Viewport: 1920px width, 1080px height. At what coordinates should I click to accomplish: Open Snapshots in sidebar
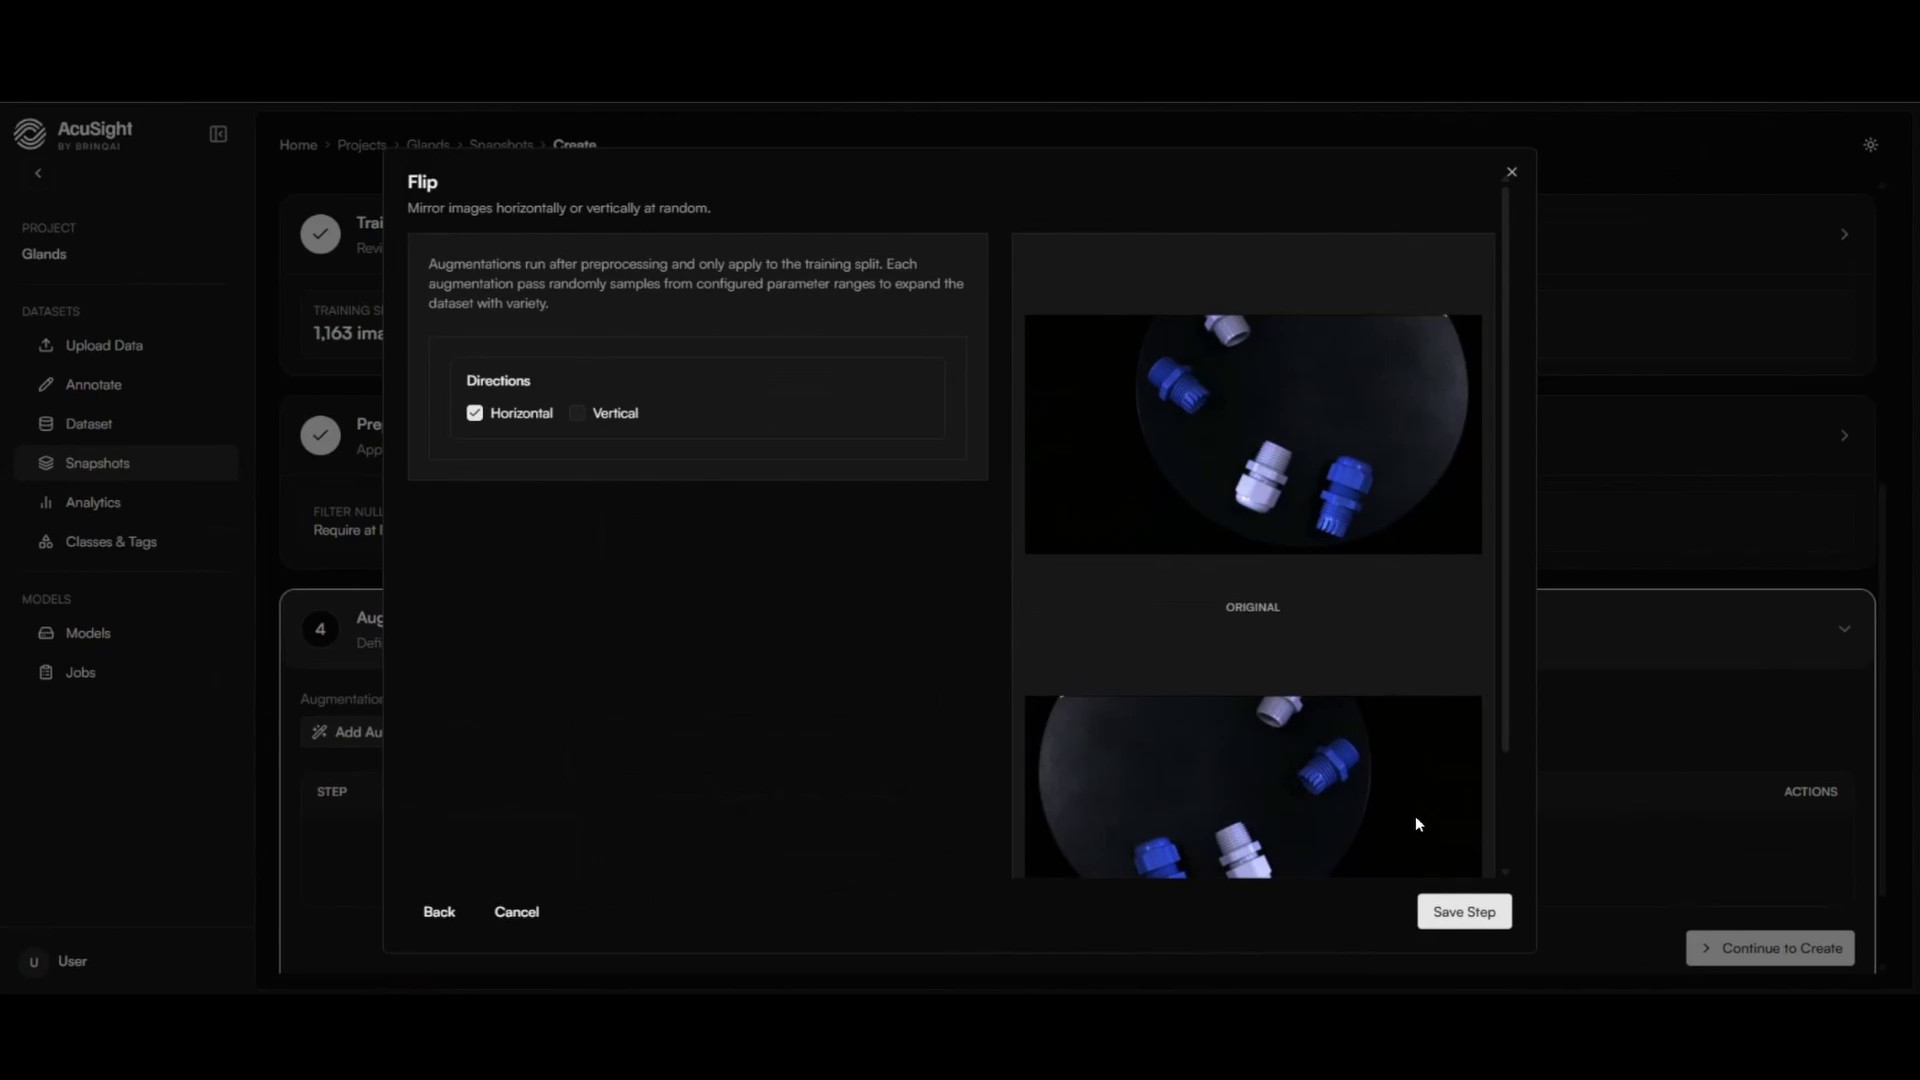pyautogui.click(x=126, y=463)
